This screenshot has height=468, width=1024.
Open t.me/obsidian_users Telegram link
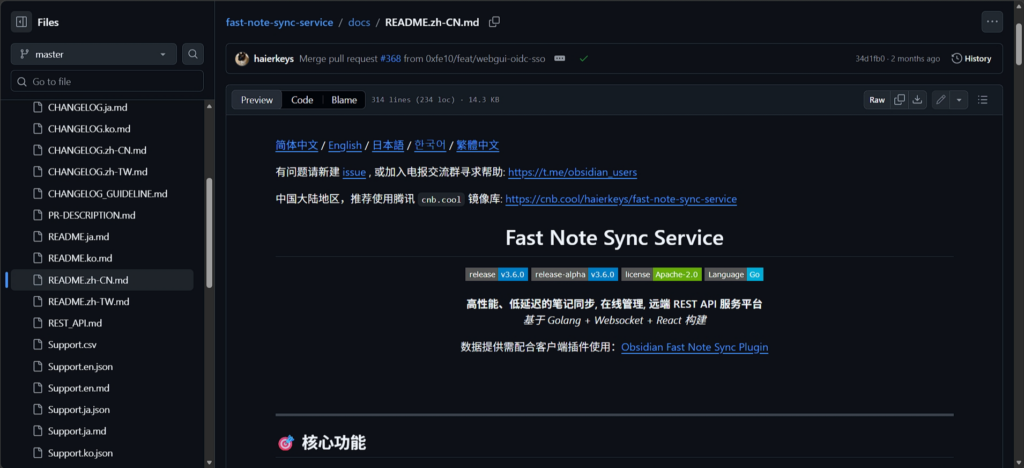pos(573,172)
